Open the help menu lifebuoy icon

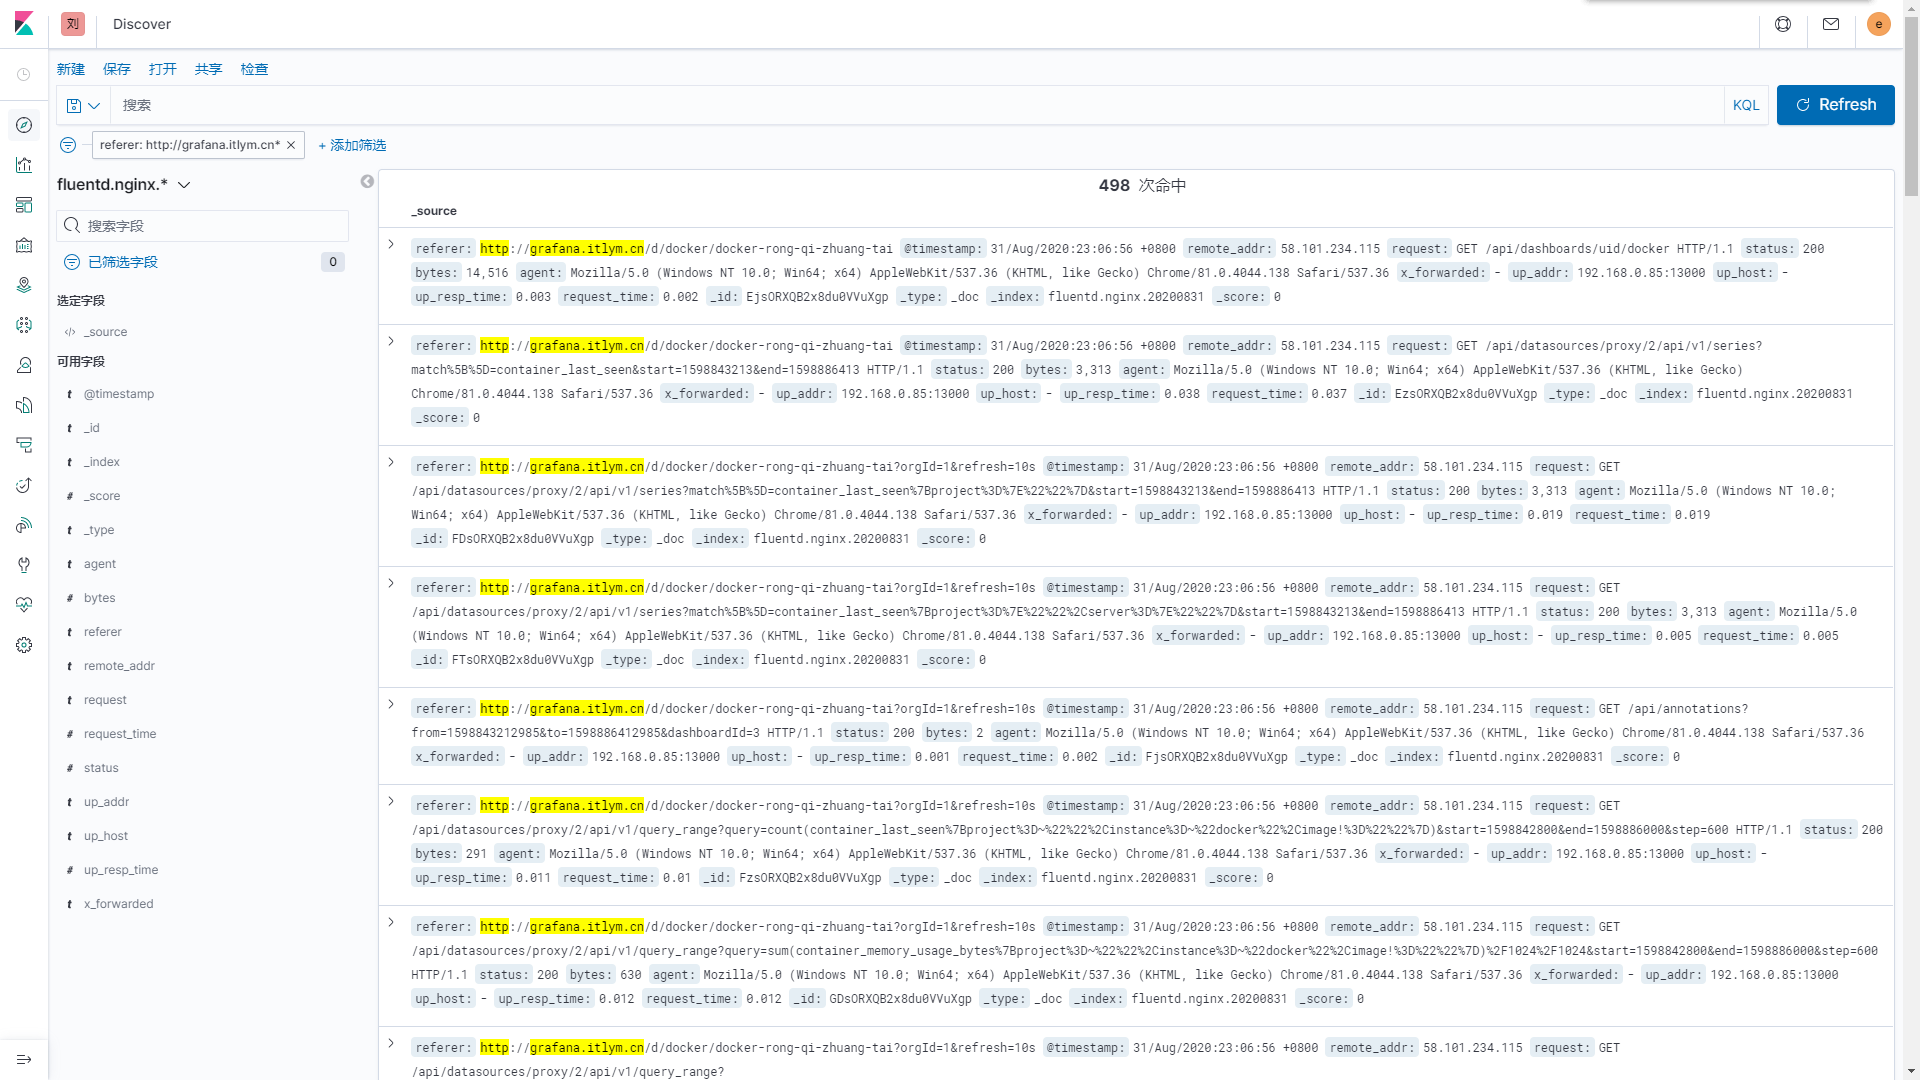click(x=1783, y=24)
